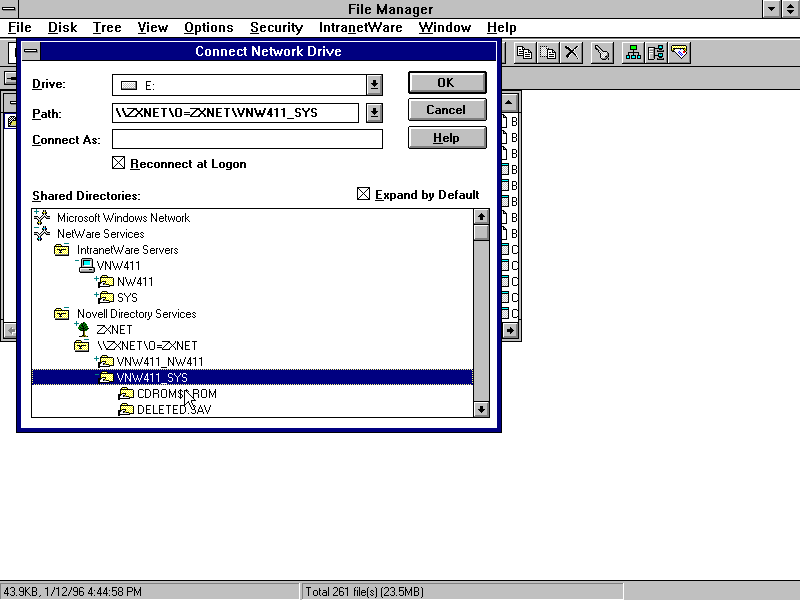Click the VNW411 server computer icon
Viewport: 800px width, 600px height.
click(x=87, y=265)
